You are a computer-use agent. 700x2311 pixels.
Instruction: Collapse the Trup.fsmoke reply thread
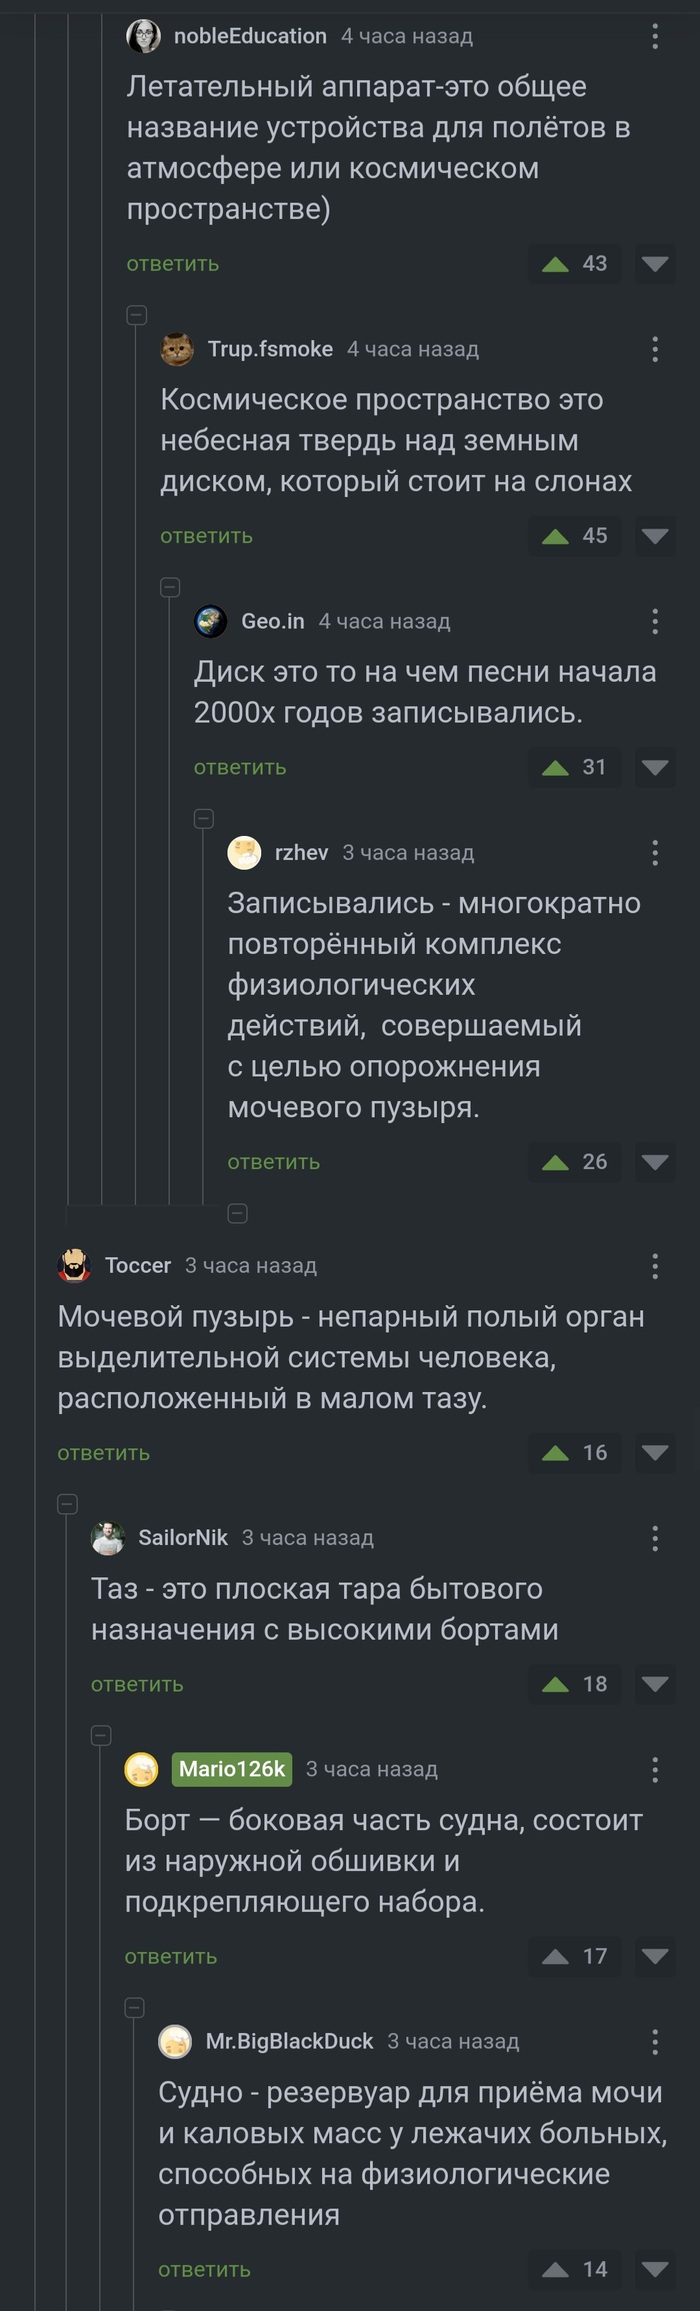[137, 315]
